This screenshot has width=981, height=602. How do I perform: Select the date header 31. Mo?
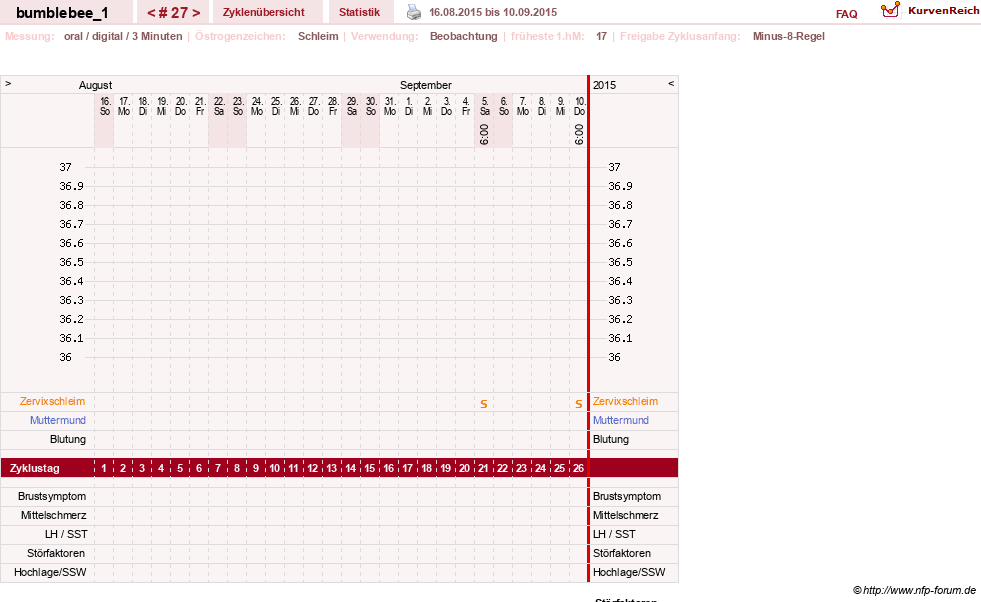click(x=390, y=106)
